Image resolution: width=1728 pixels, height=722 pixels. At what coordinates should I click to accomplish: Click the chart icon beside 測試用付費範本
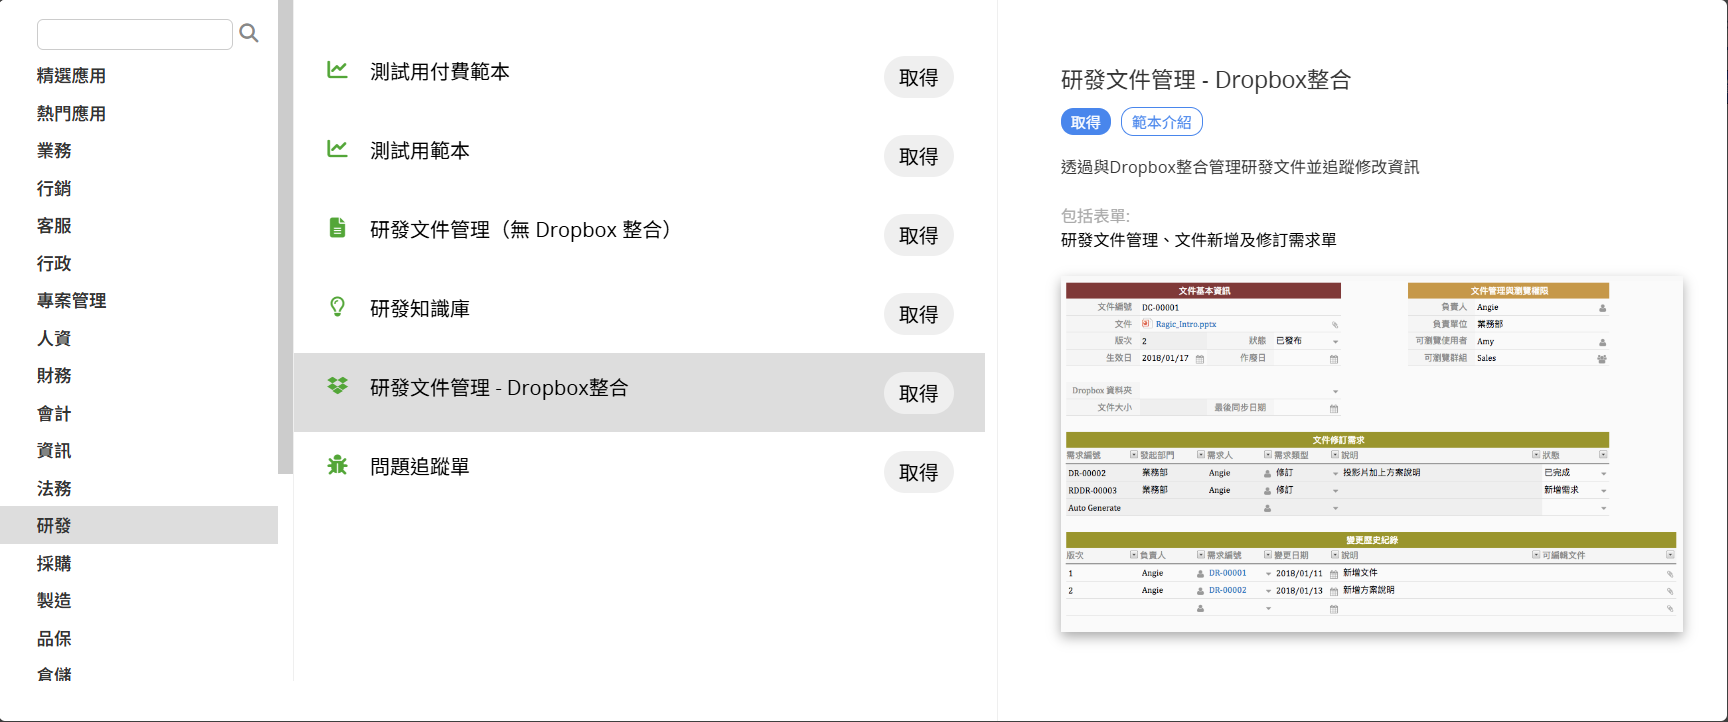pyautogui.click(x=338, y=70)
